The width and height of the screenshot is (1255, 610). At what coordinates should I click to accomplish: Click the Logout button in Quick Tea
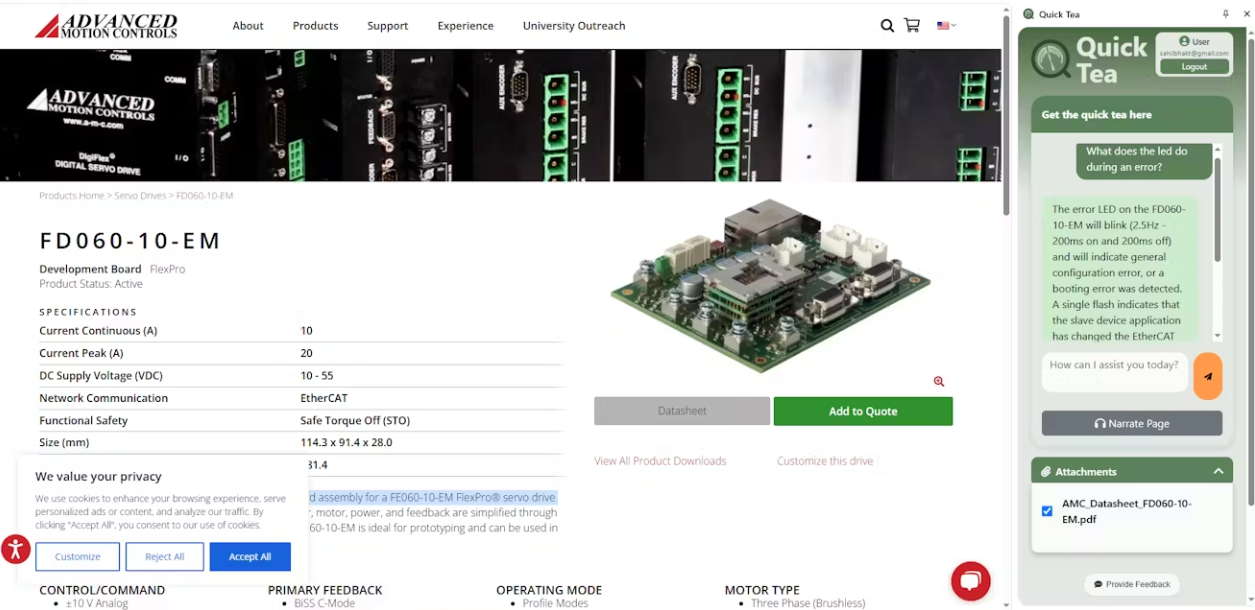[1194, 67]
